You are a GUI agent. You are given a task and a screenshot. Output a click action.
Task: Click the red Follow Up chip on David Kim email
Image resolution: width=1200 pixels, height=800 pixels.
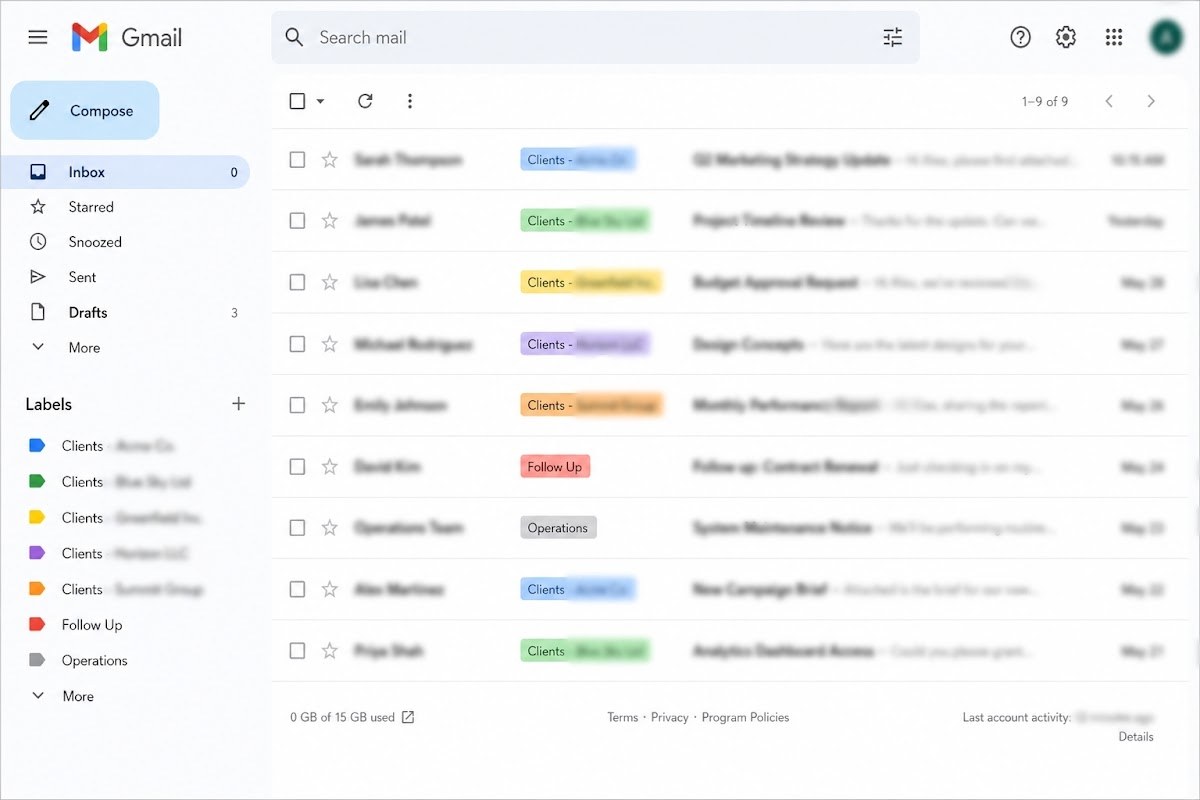pos(555,467)
